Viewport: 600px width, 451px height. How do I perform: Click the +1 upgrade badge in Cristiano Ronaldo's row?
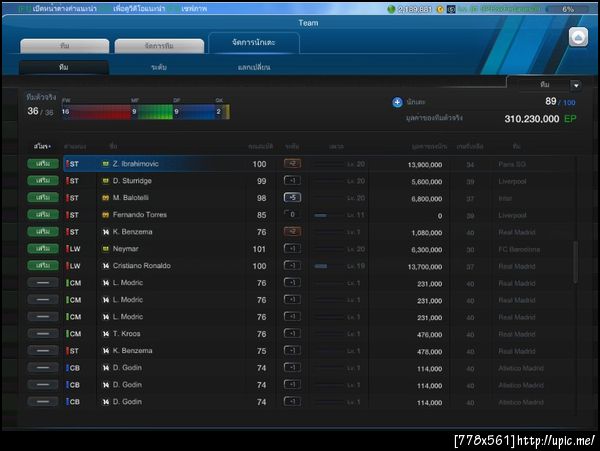[x=292, y=265]
